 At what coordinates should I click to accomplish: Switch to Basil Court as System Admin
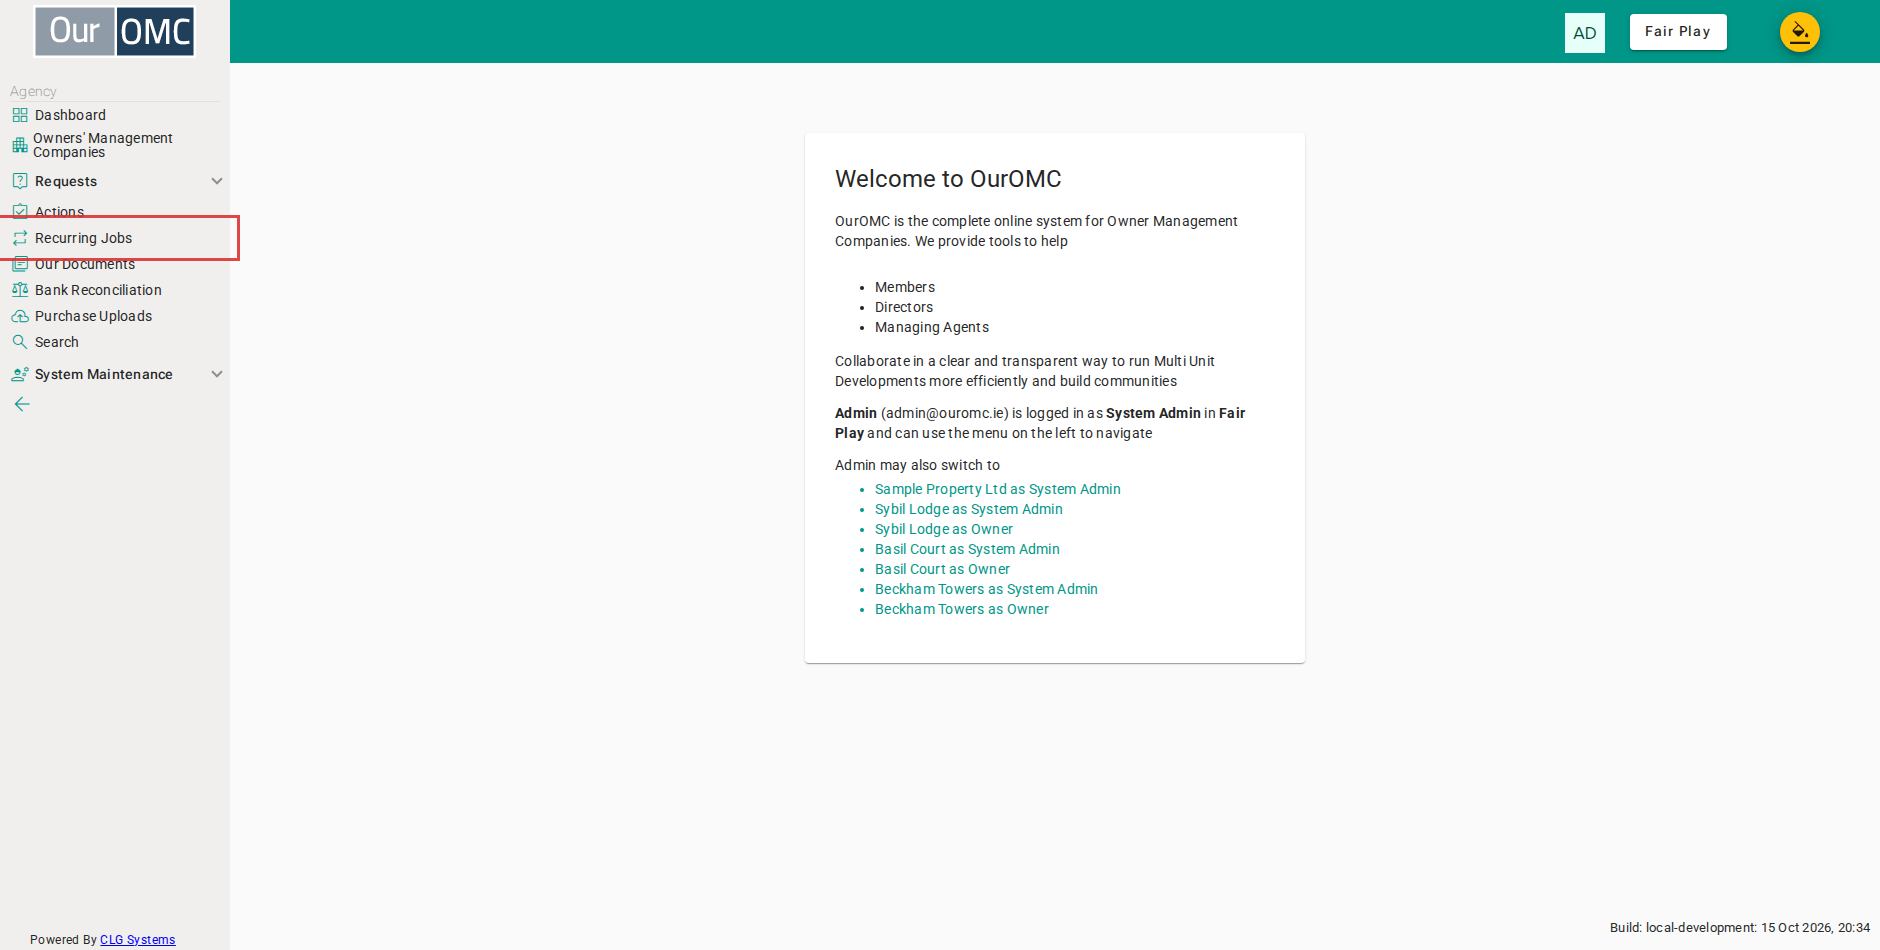[967, 549]
